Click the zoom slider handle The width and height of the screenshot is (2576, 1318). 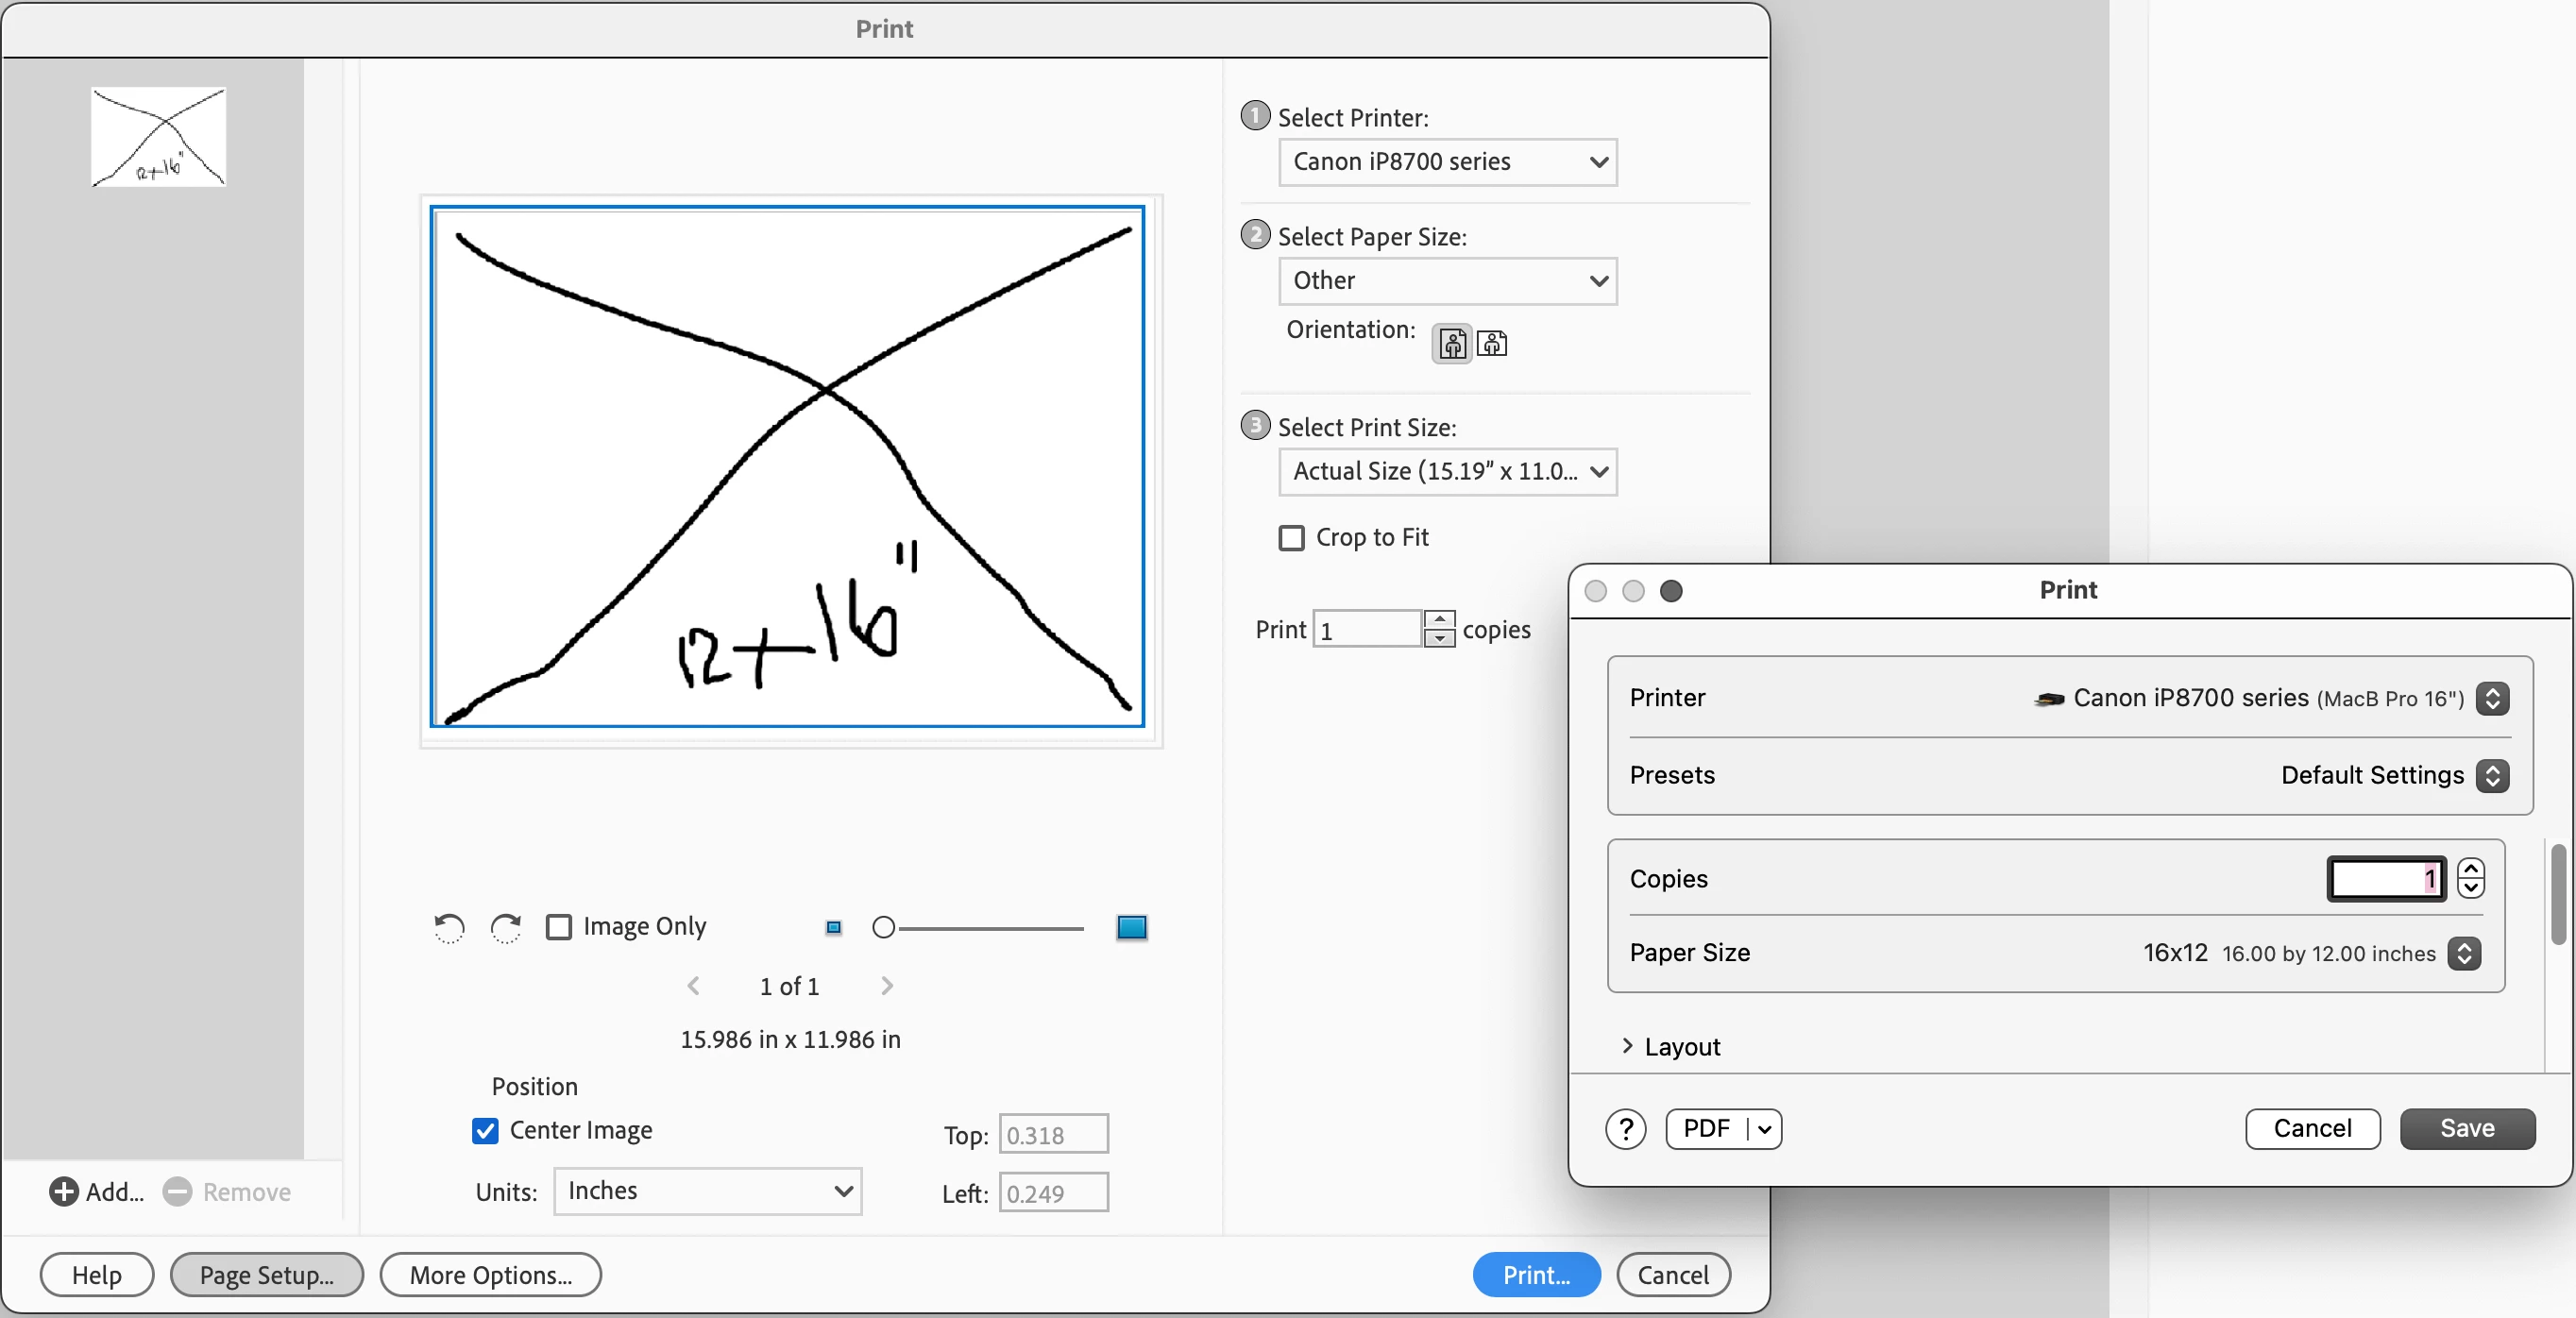point(883,927)
